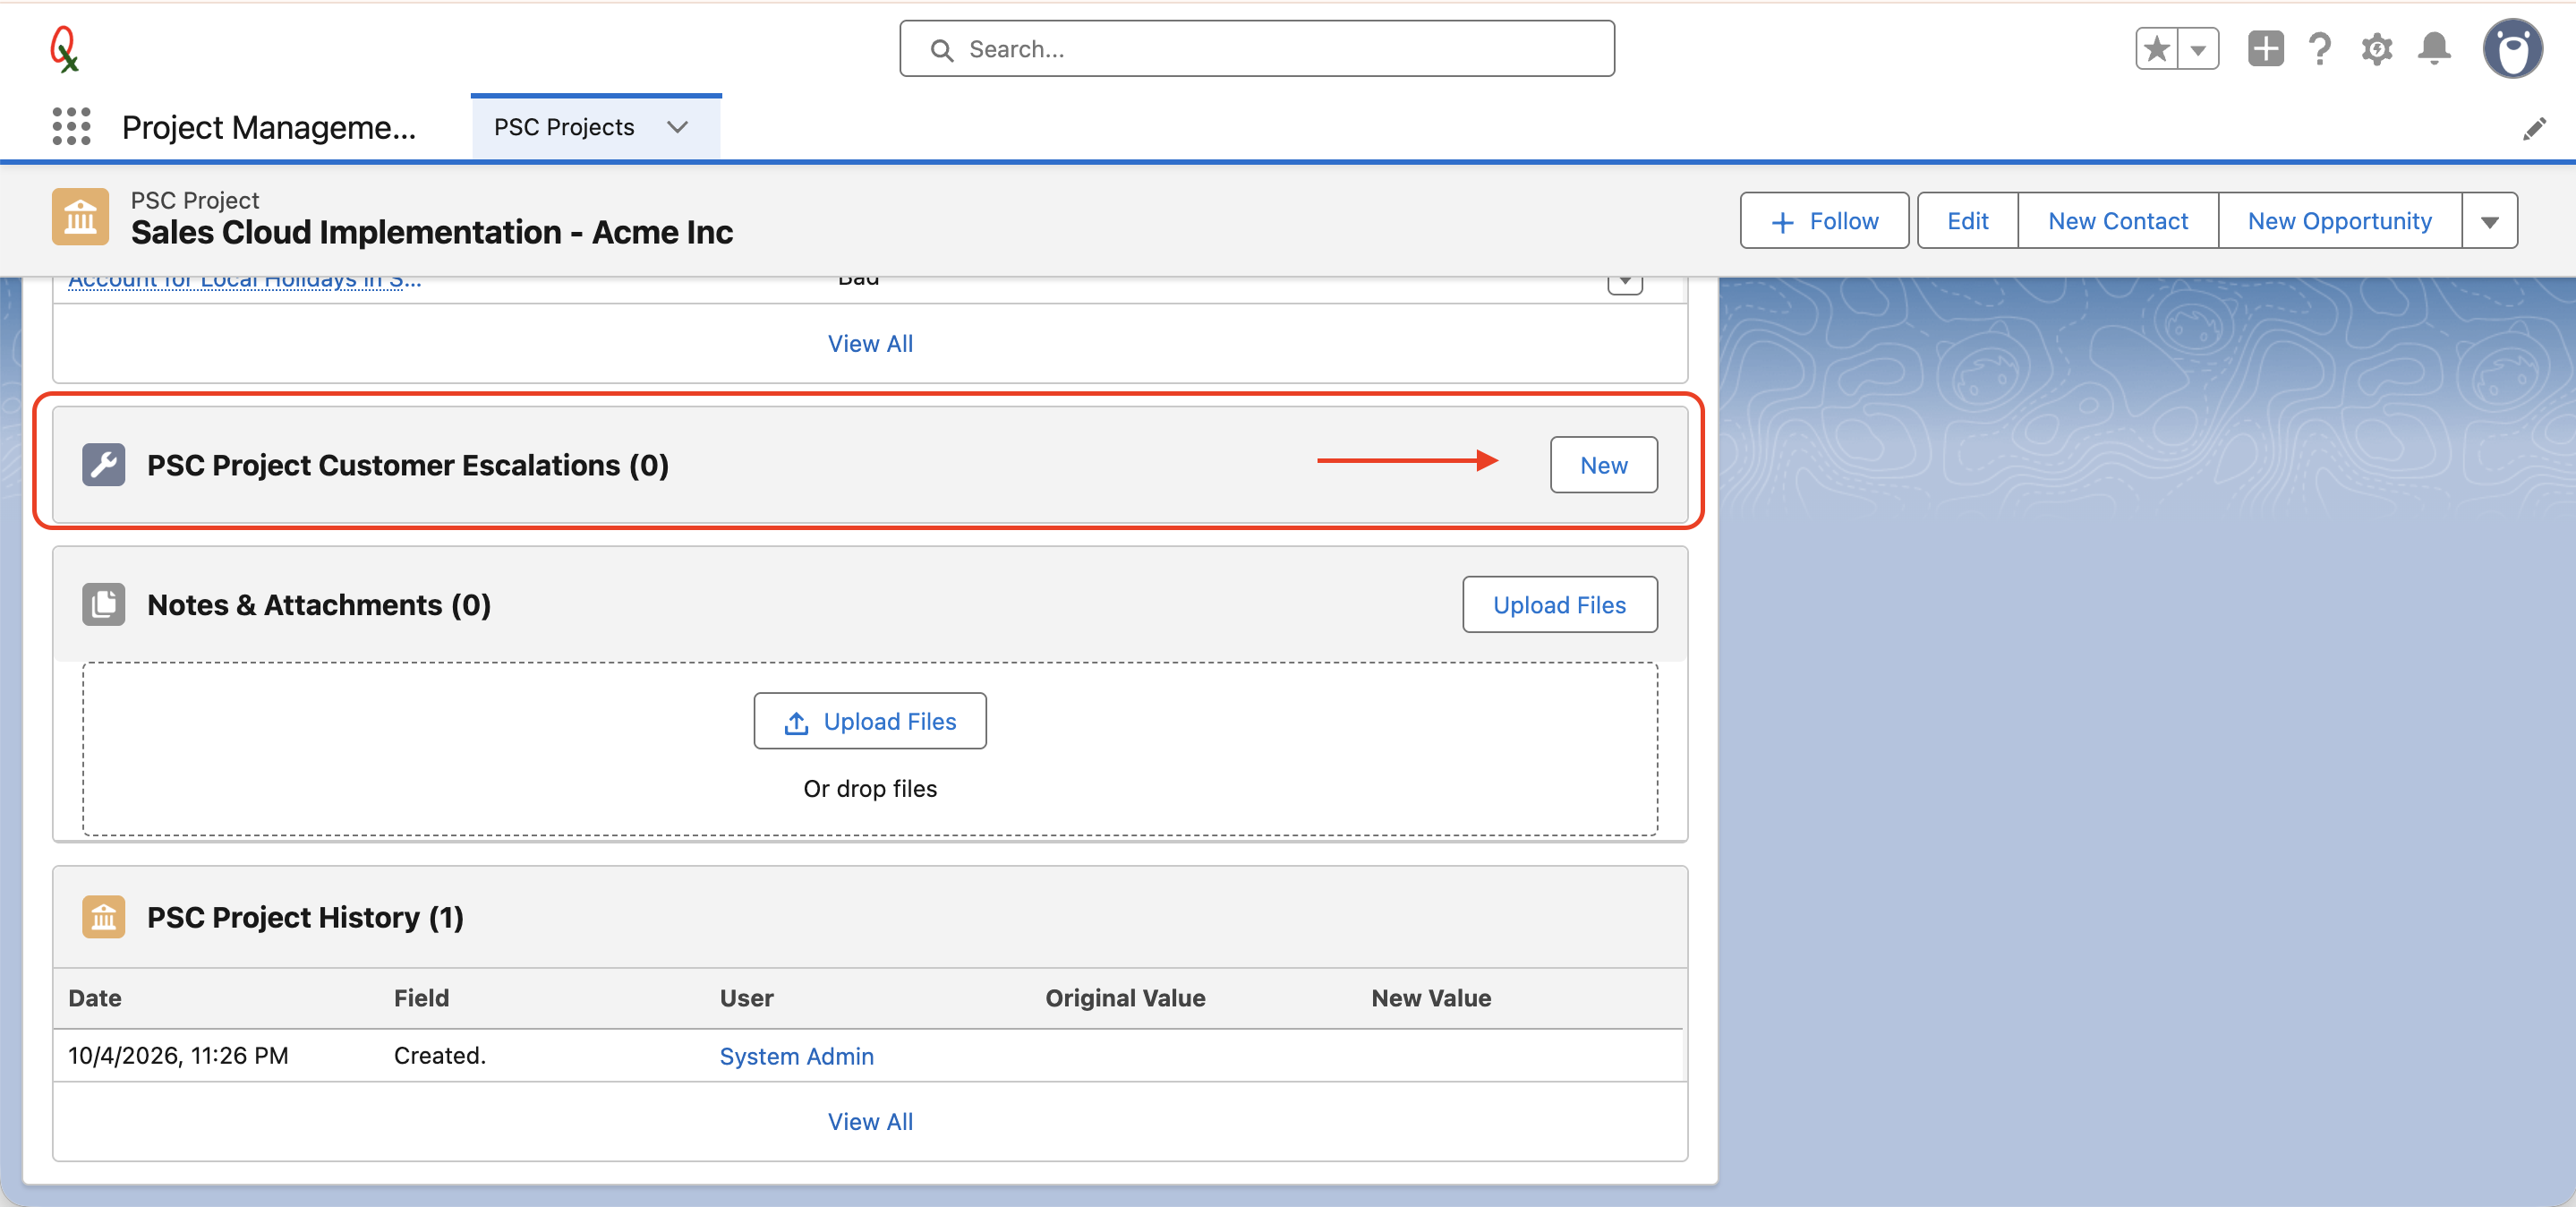Screen dimensions: 2576x1207
Task: Open PSC Project History related list
Action: click(305, 917)
